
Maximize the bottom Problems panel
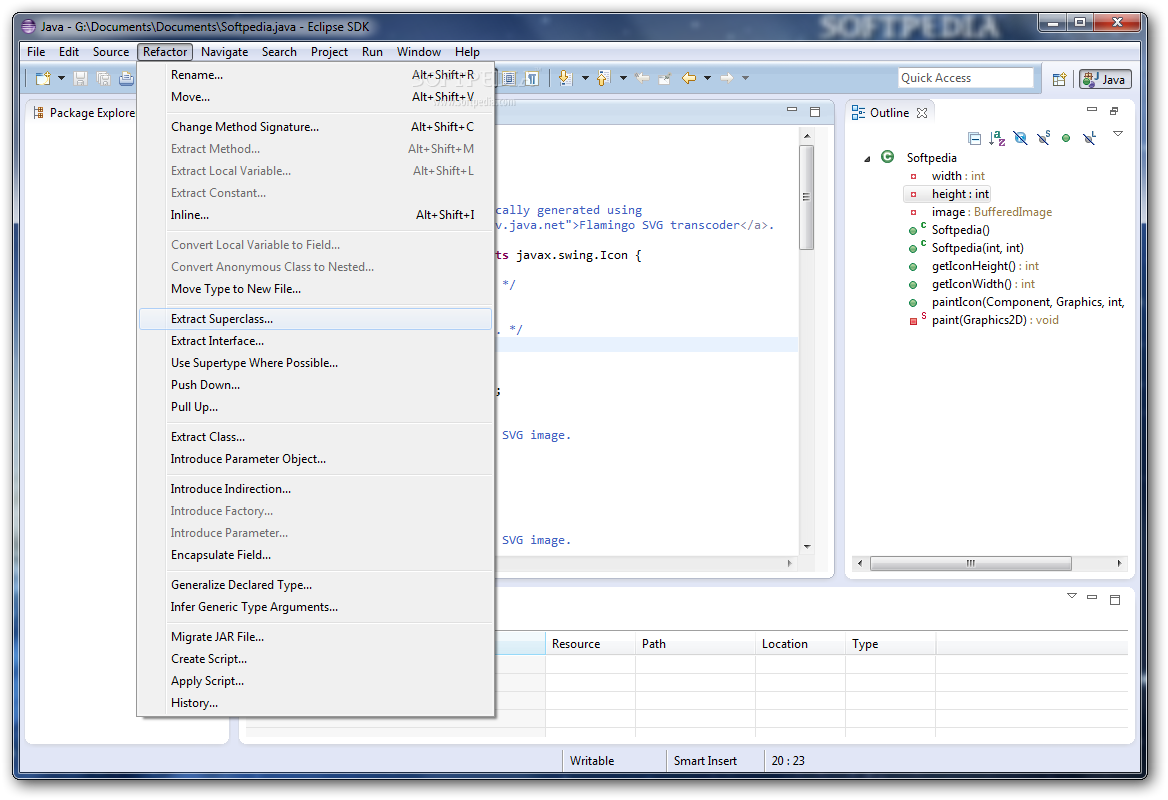pyautogui.click(x=1115, y=600)
